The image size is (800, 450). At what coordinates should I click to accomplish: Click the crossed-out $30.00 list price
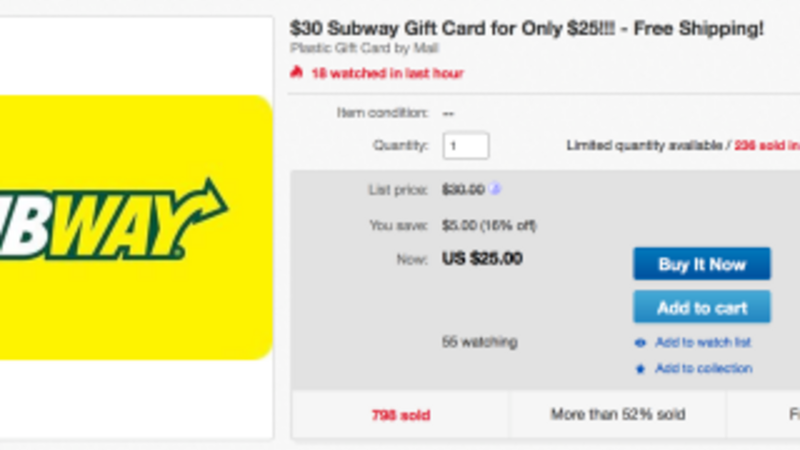(x=463, y=190)
